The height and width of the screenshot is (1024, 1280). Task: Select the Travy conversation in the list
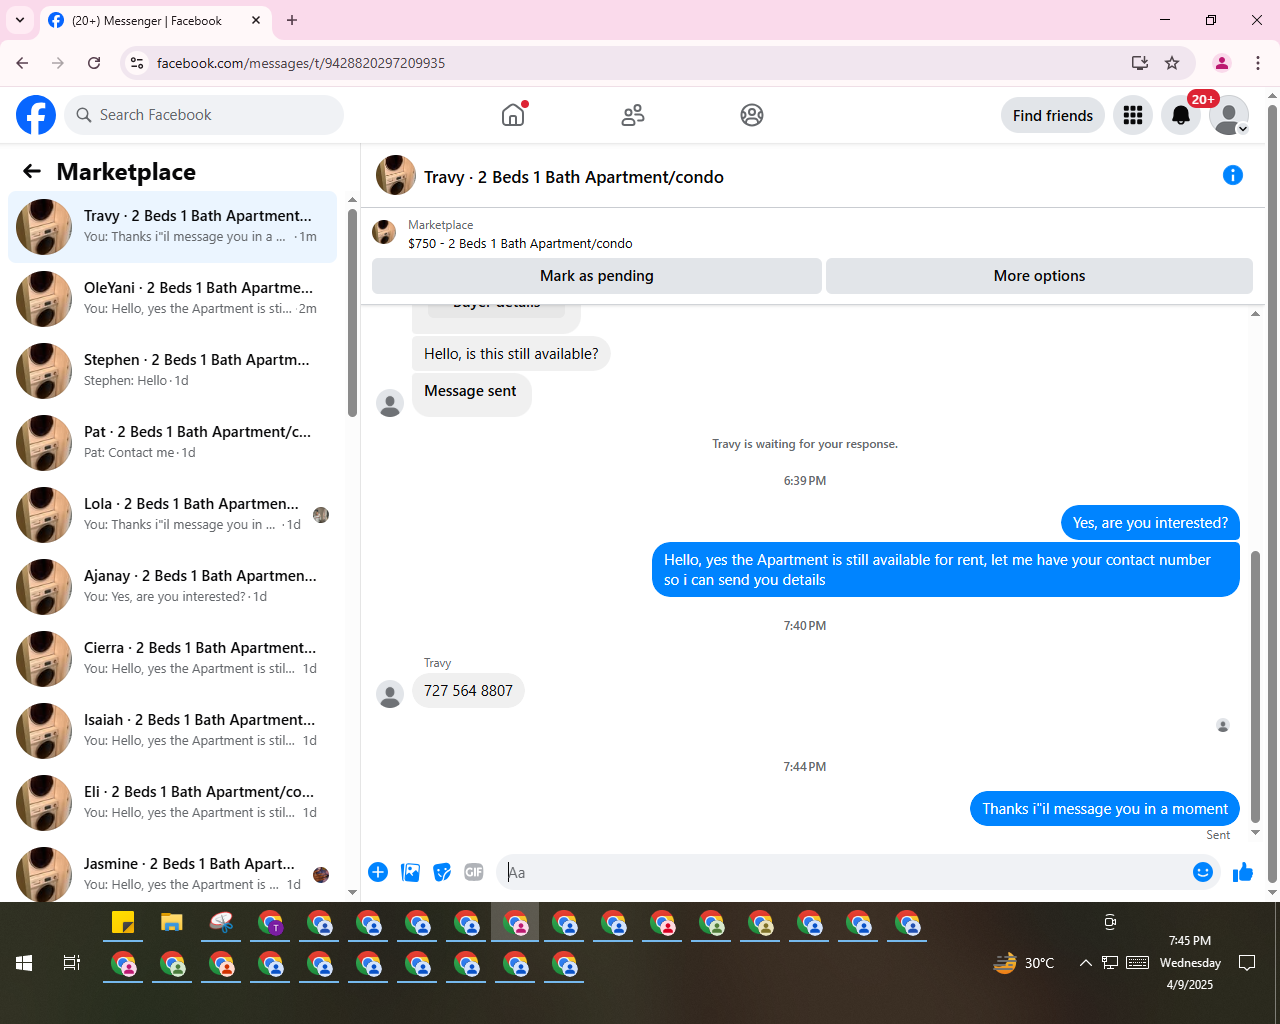pos(172,227)
